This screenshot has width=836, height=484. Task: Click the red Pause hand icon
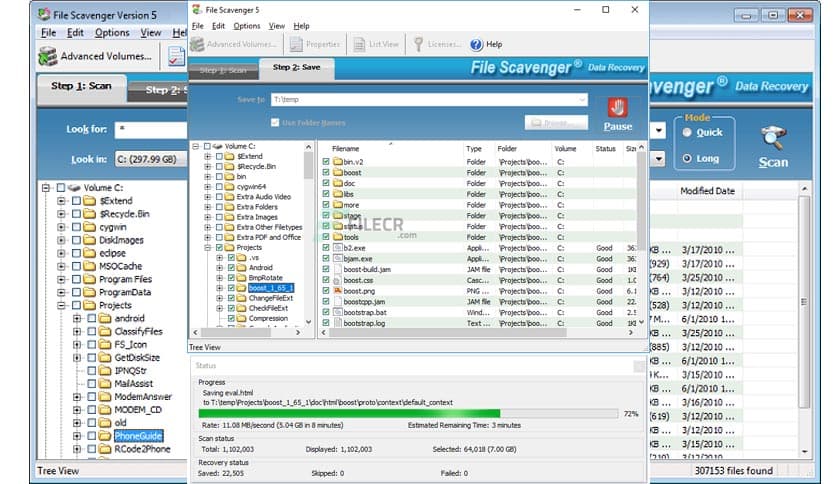click(x=617, y=108)
